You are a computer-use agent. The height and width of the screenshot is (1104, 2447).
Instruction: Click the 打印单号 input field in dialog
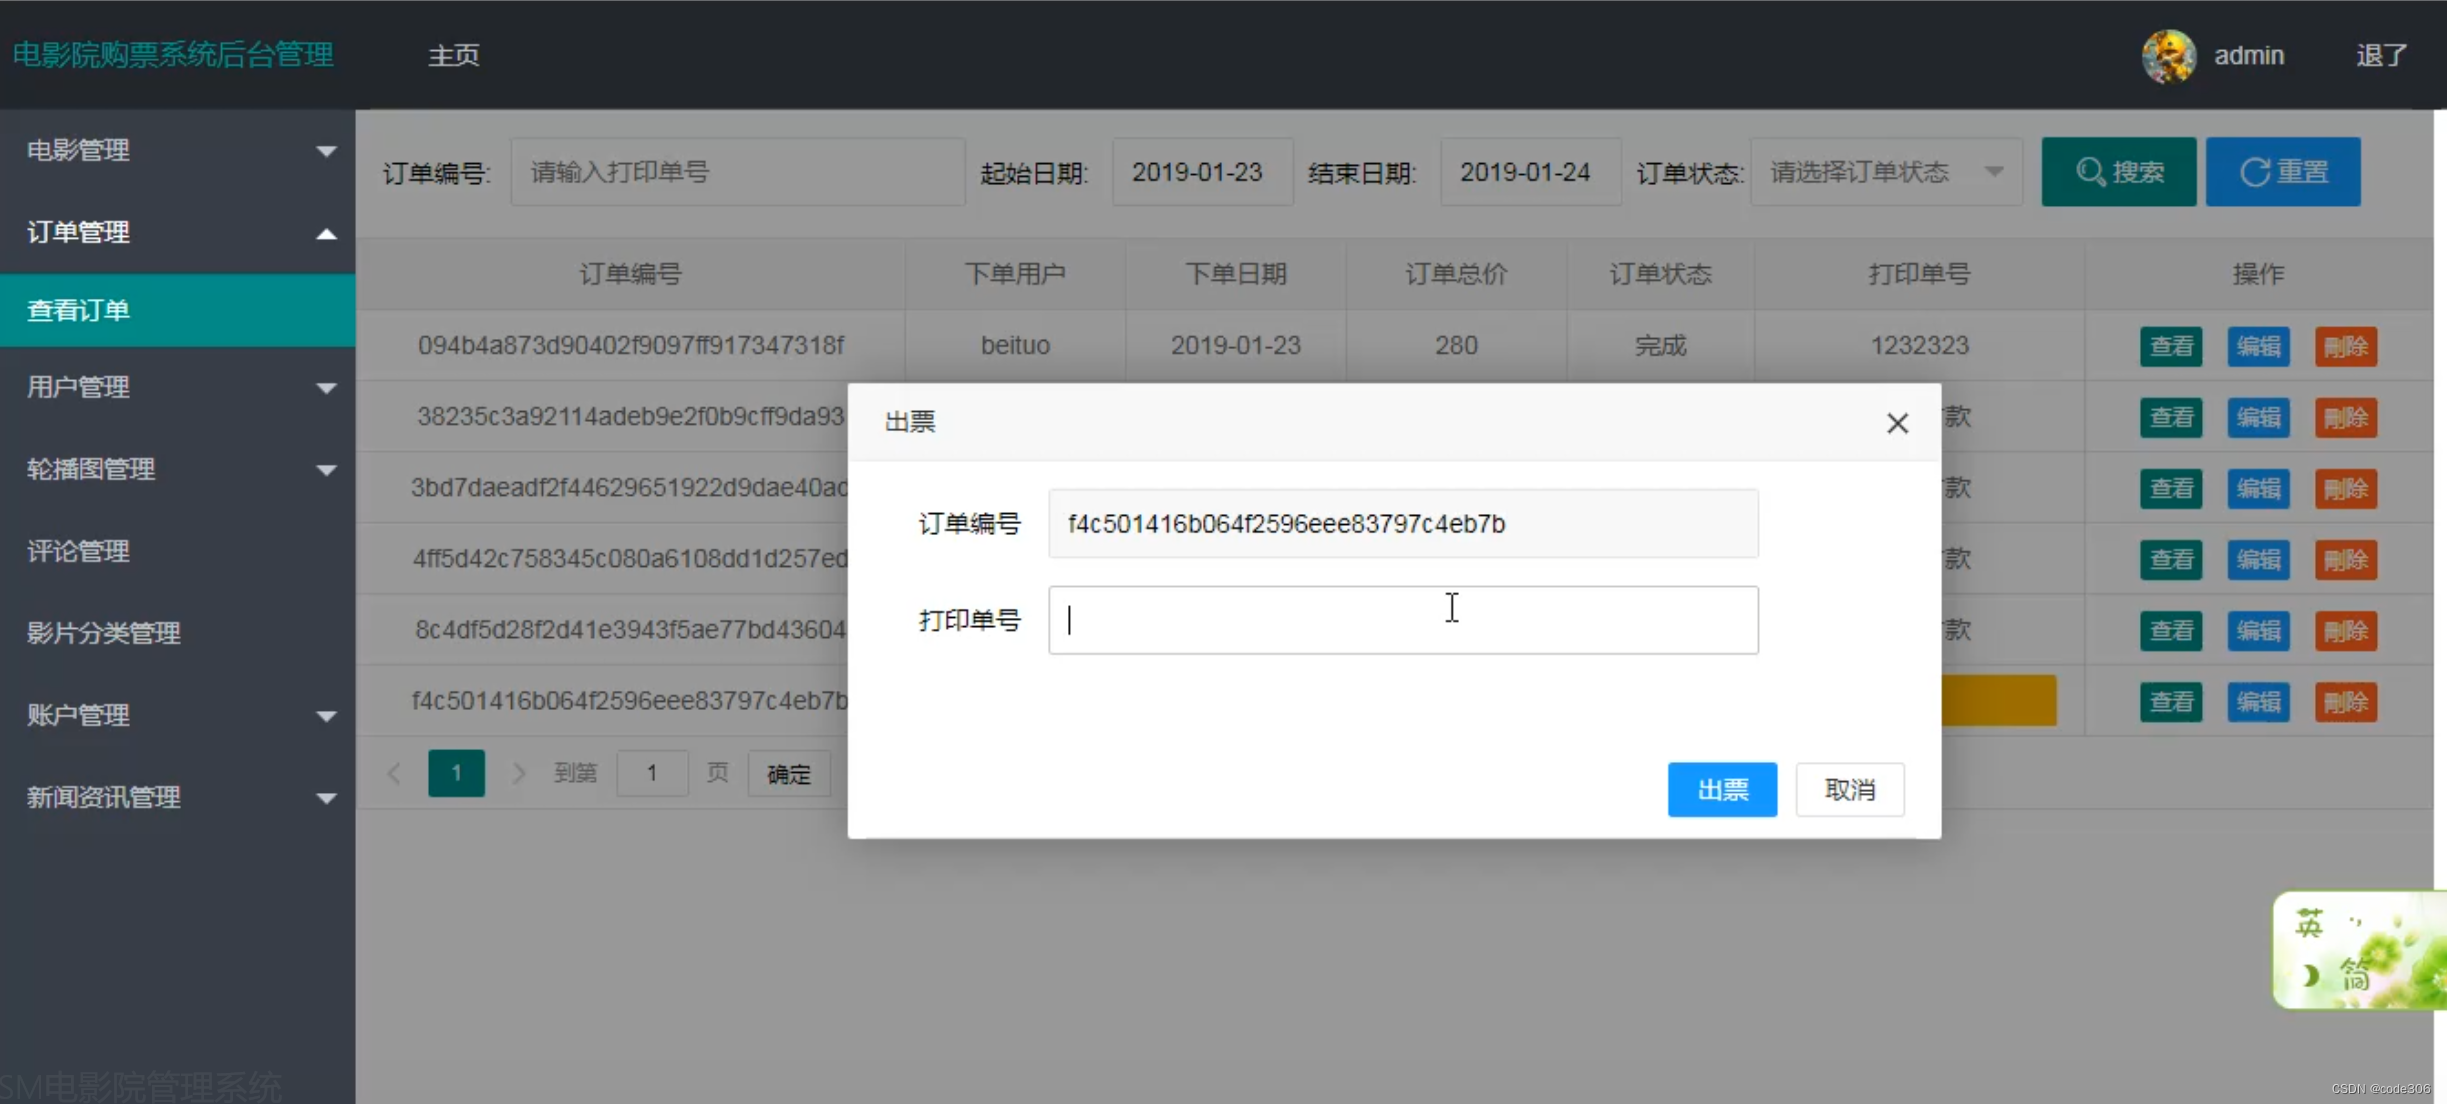coord(1402,620)
